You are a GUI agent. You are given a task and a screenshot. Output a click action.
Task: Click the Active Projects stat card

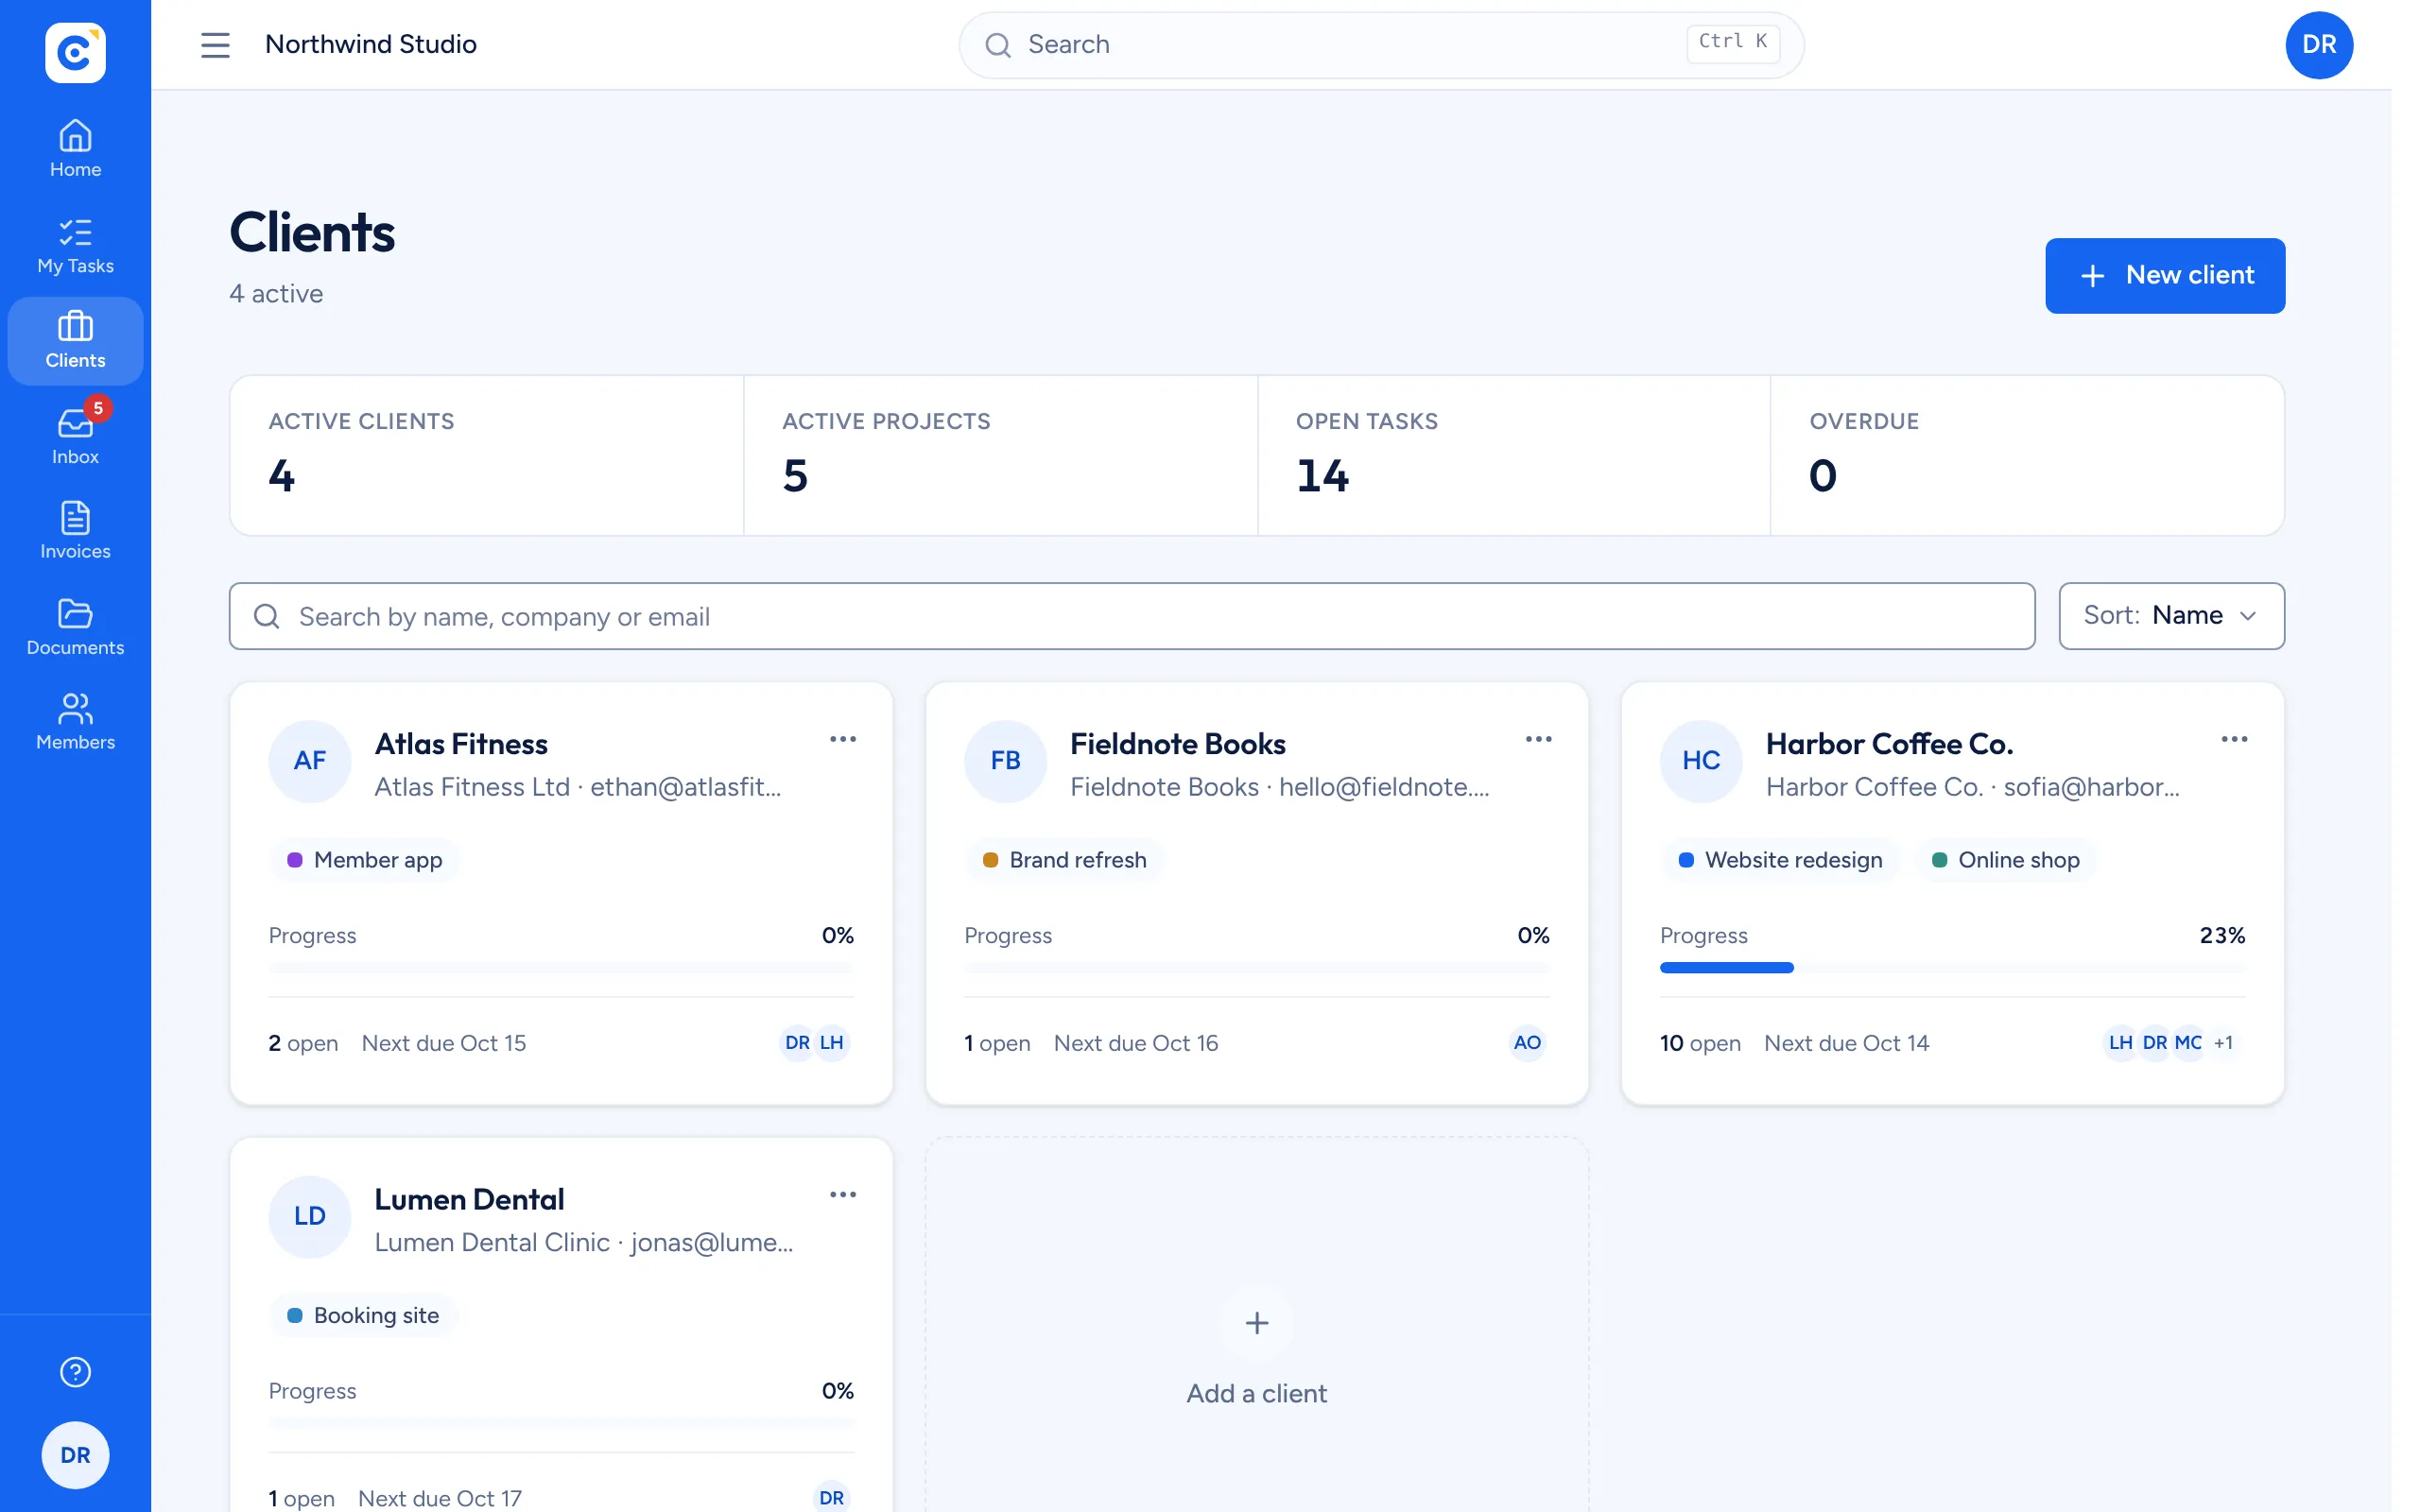click(1000, 456)
